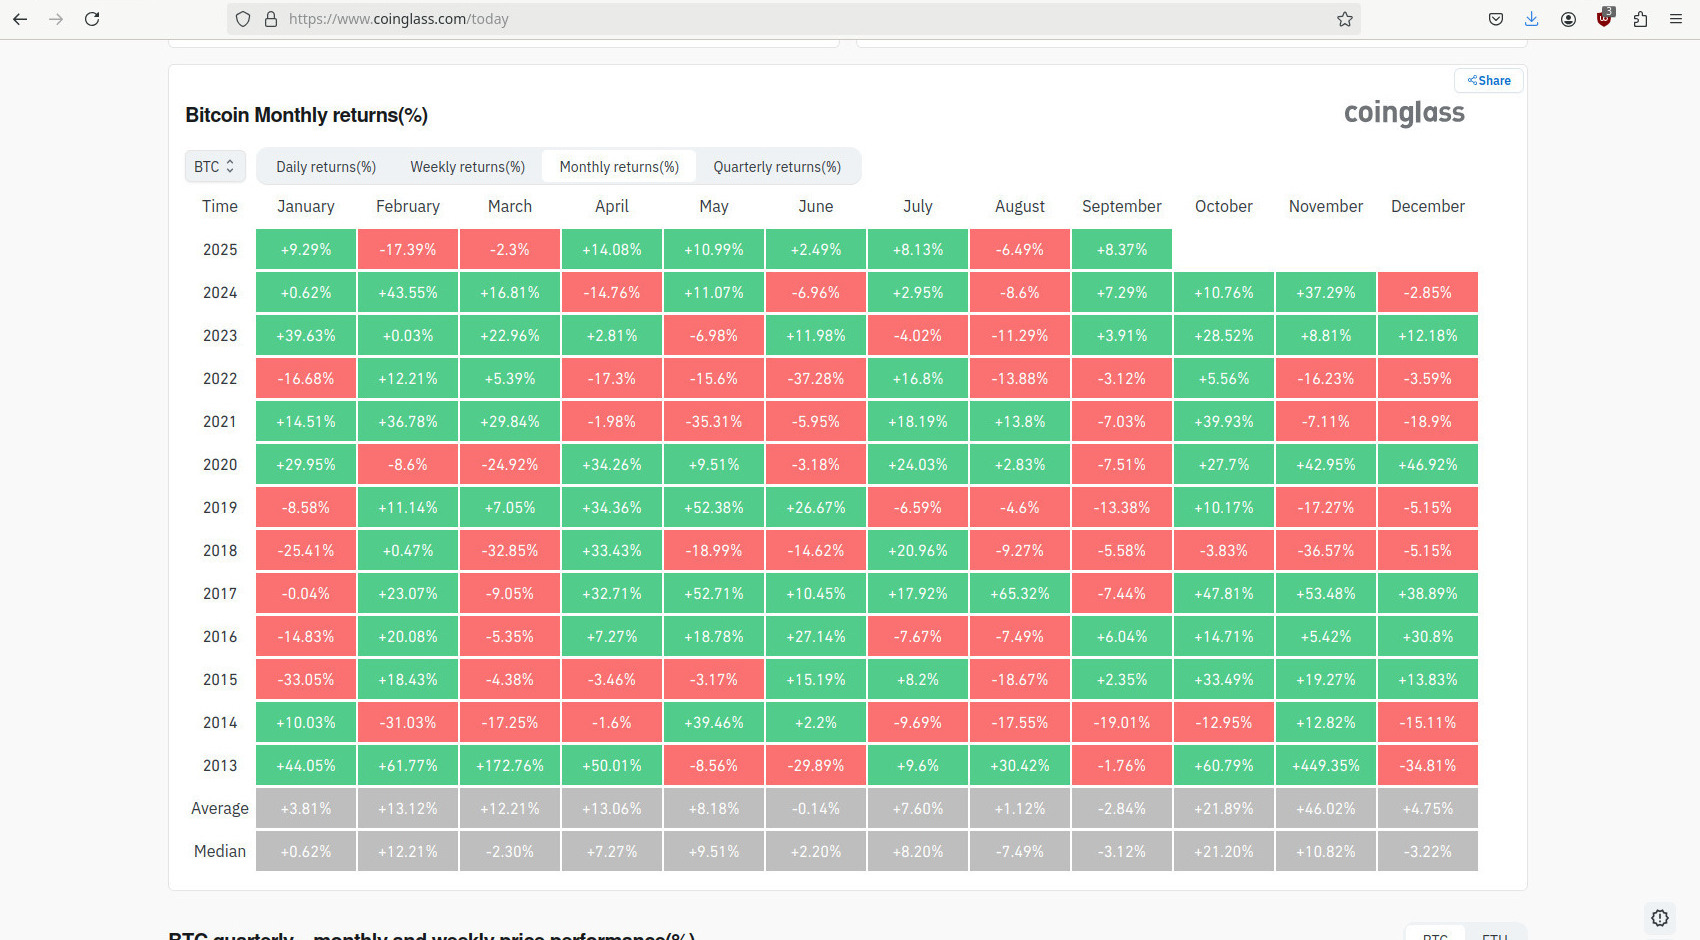The height and width of the screenshot is (940, 1700).
Task: Open uBlock Origin extension icon
Action: click(1605, 17)
